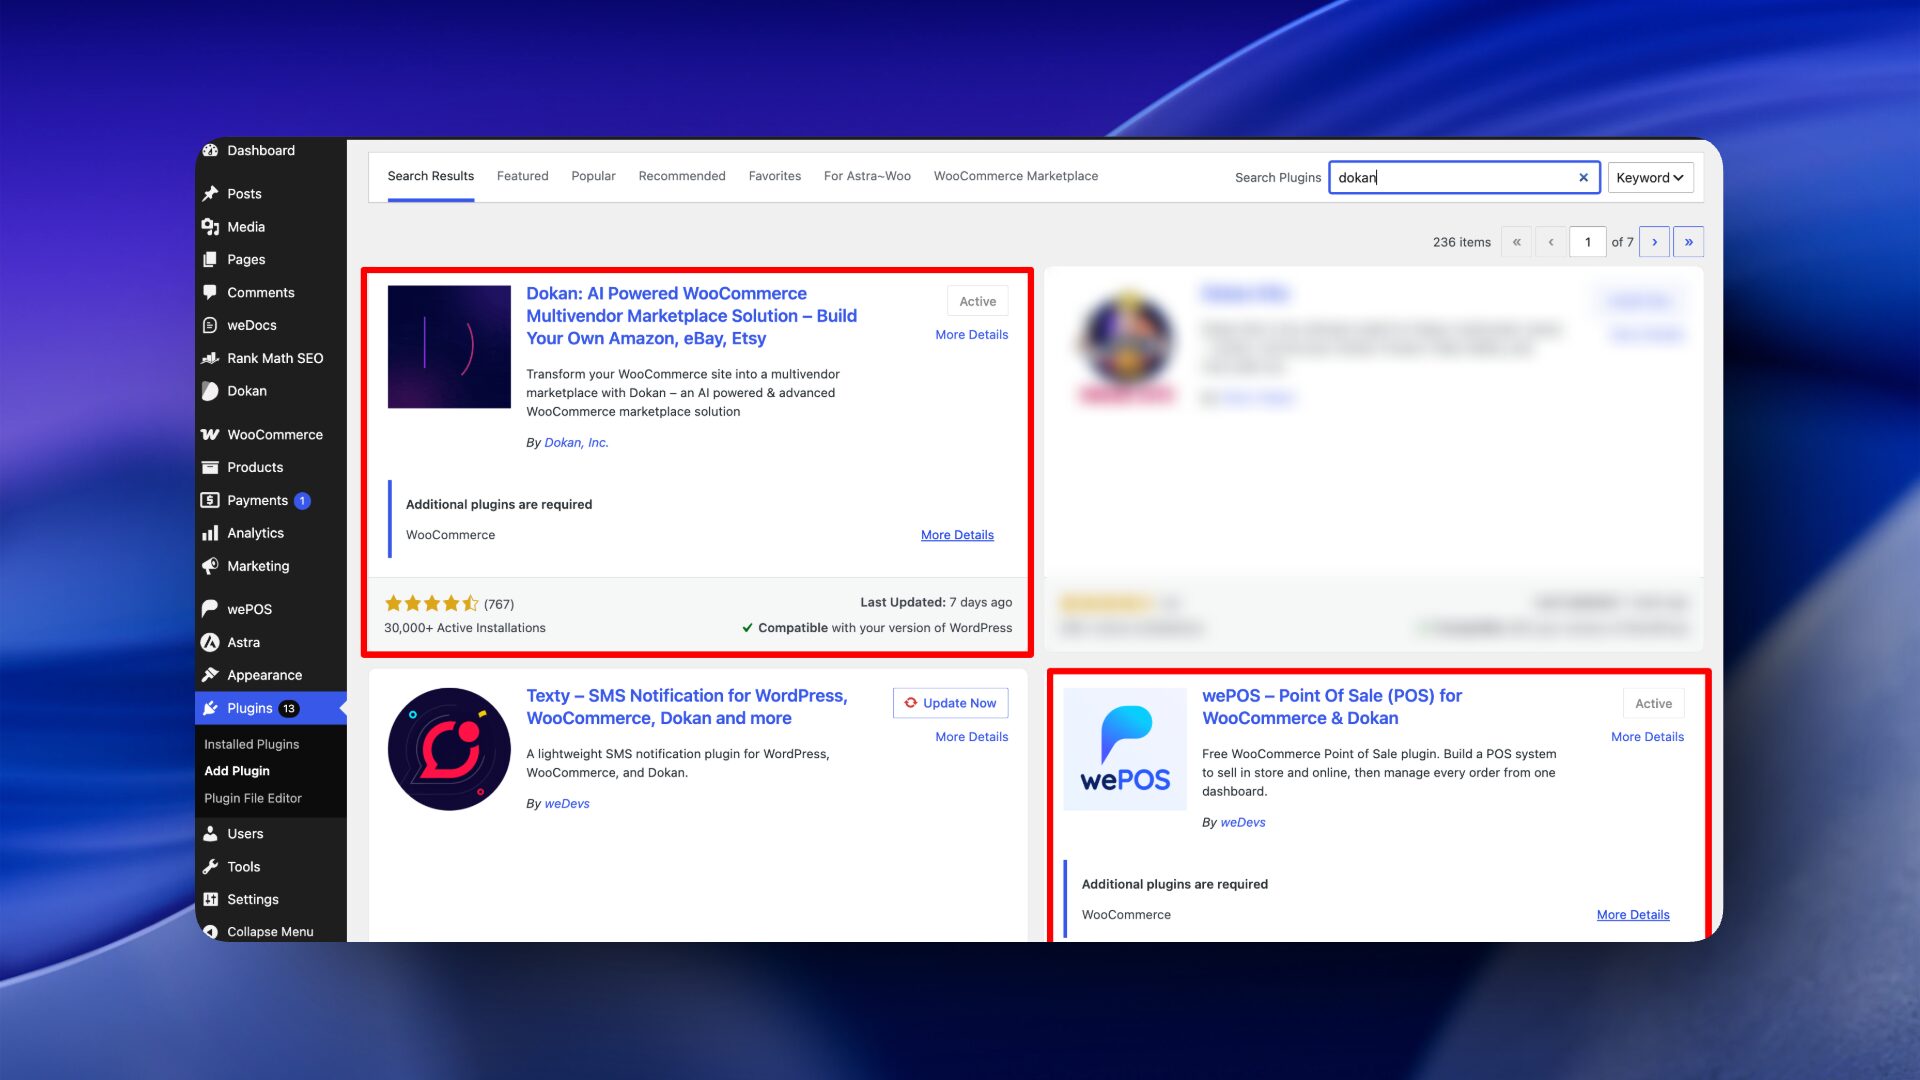Click the Plugins plug icon
Image resolution: width=1920 pixels, height=1080 pixels.
tap(210, 709)
